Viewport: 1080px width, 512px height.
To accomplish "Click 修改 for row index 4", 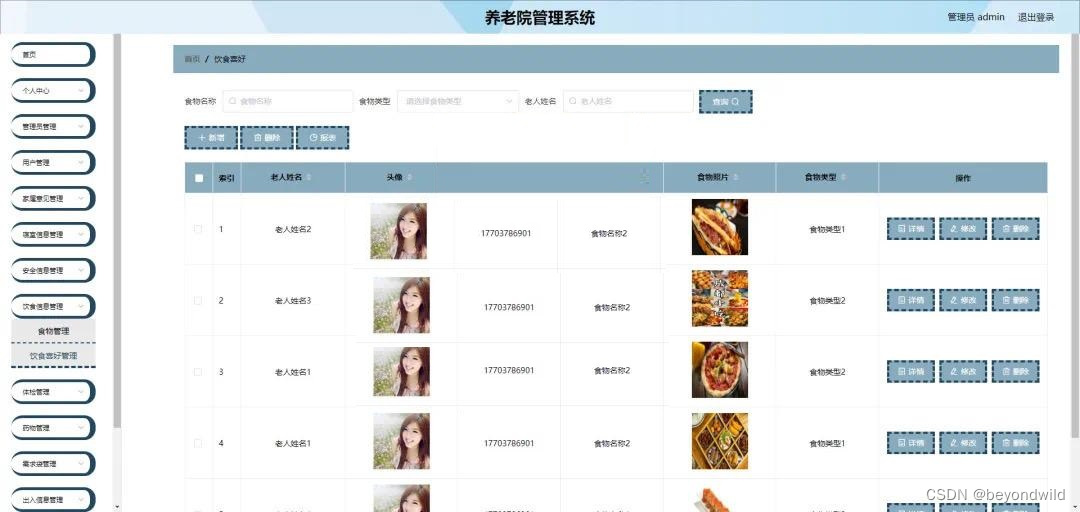I will [963, 443].
